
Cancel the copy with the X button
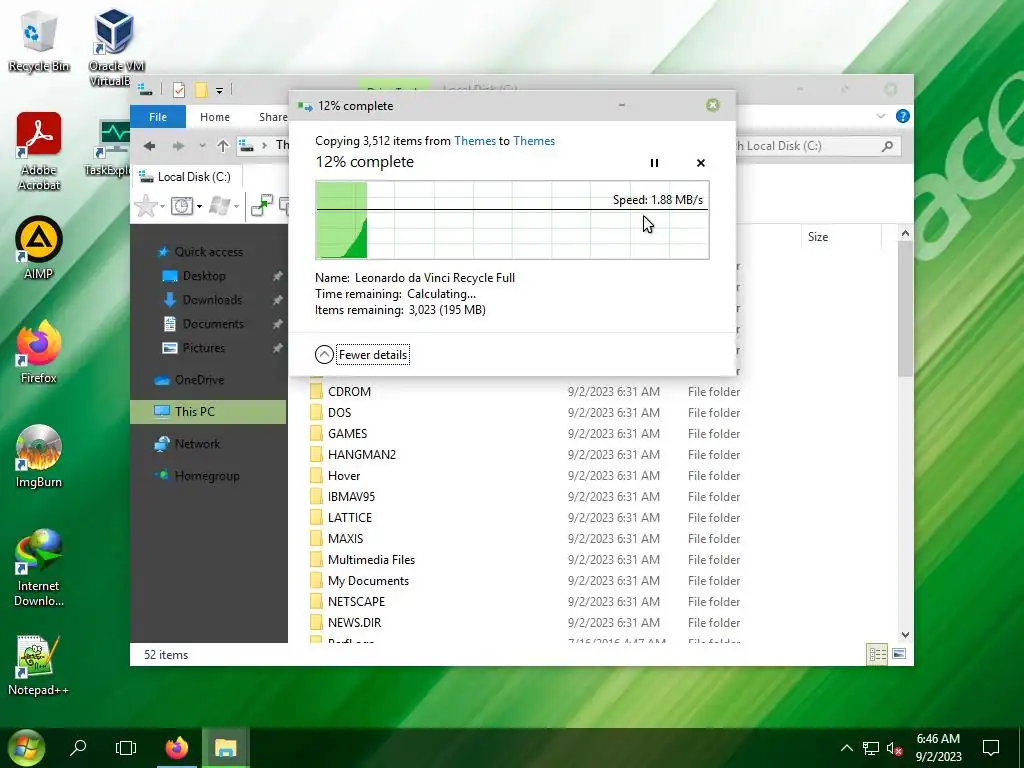click(x=701, y=163)
